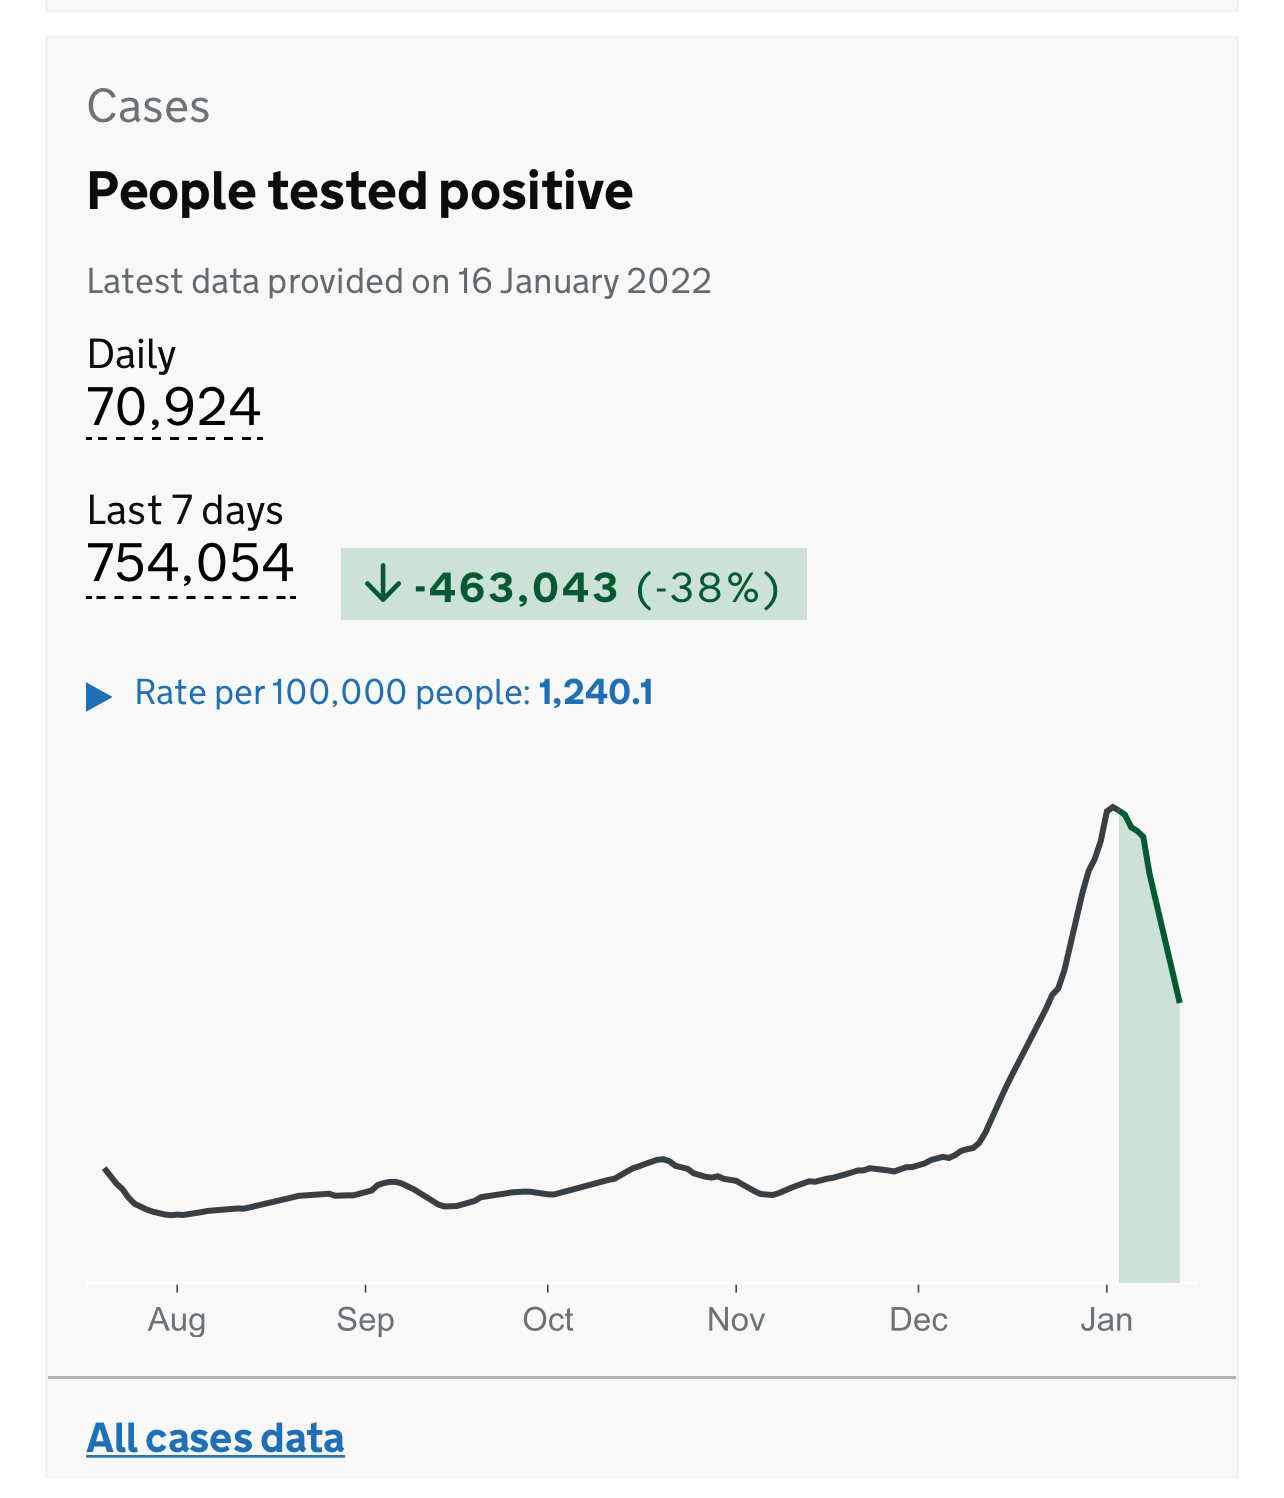Click the peak of the cases line
This screenshot has height=1498, width=1284.
1112,806
